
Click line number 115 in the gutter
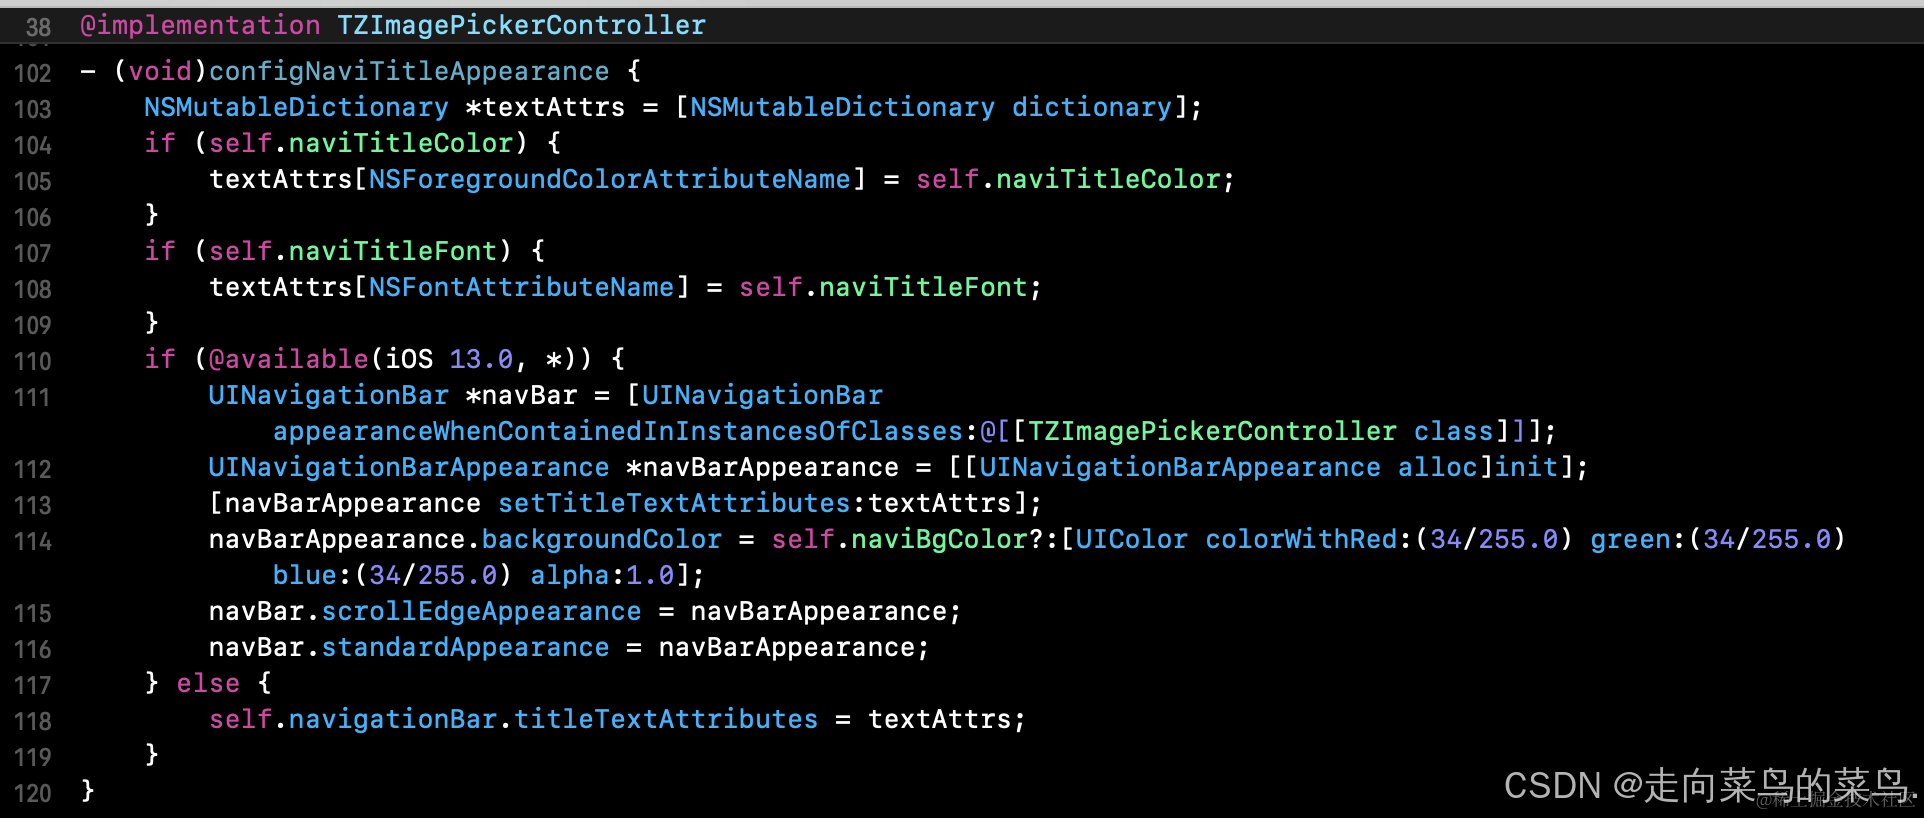(32, 613)
